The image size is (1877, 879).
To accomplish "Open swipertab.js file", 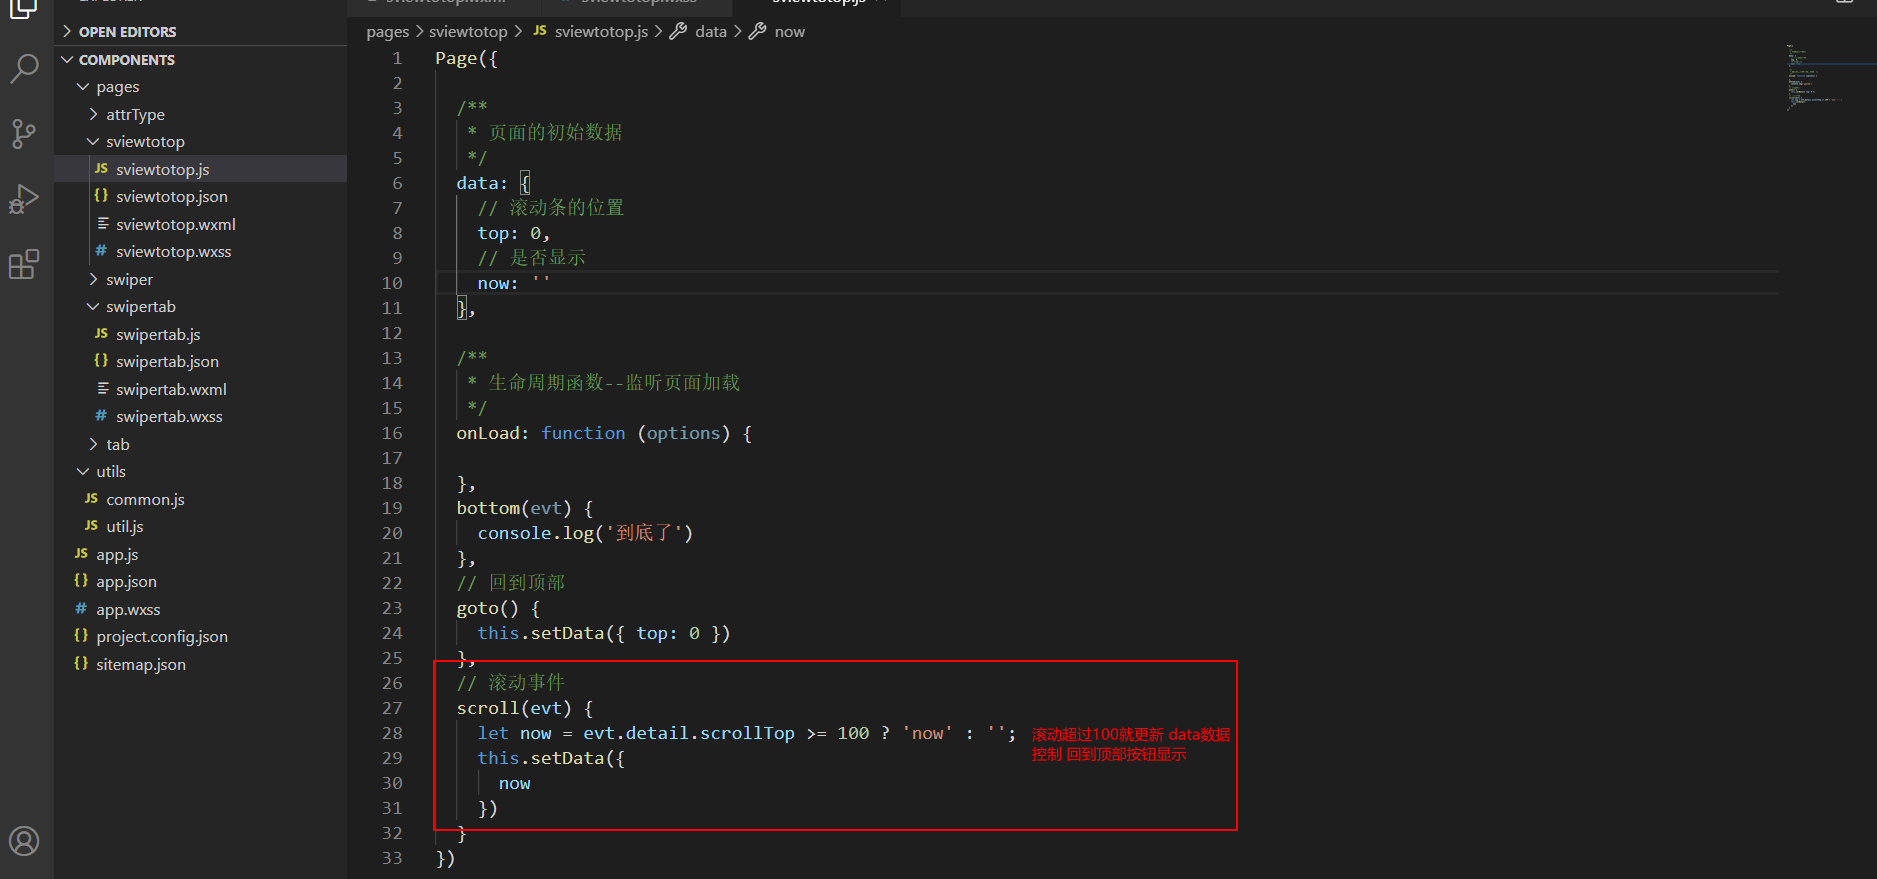I will tap(200, 335).
